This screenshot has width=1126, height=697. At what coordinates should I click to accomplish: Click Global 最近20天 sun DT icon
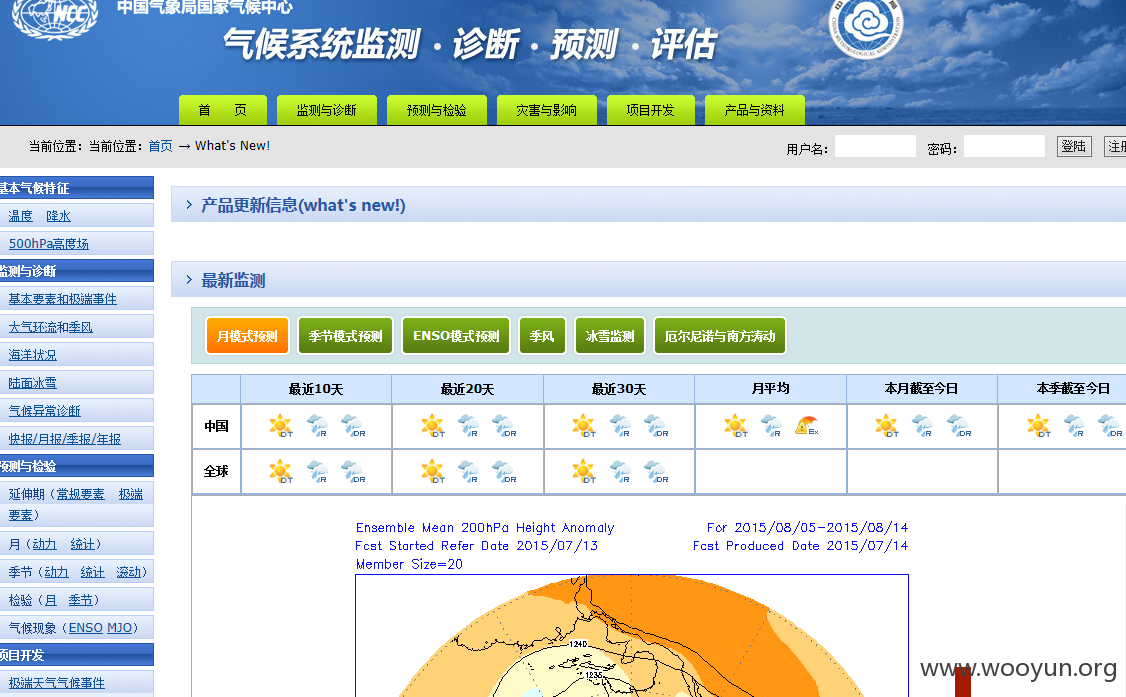pyautogui.click(x=432, y=472)
